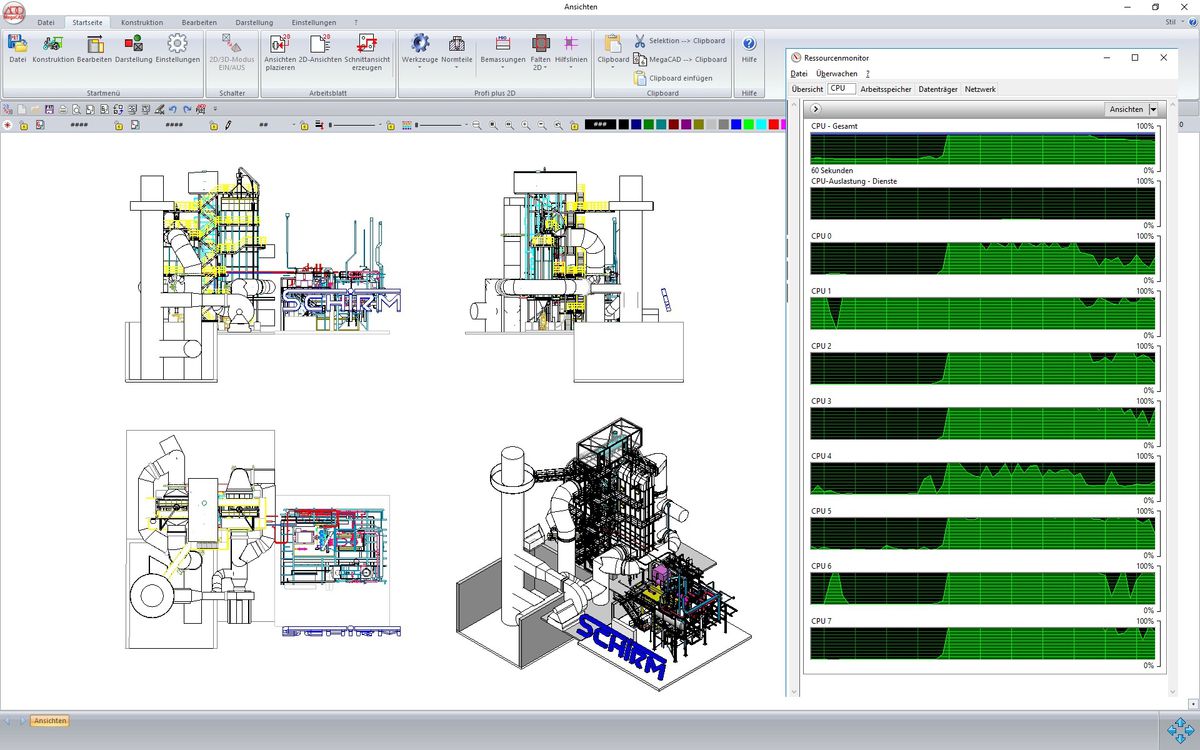1200x750 pixels.
Task: Switch to Netzwerk tab in Ressourcenmonitor
Action: coord(980,89)
